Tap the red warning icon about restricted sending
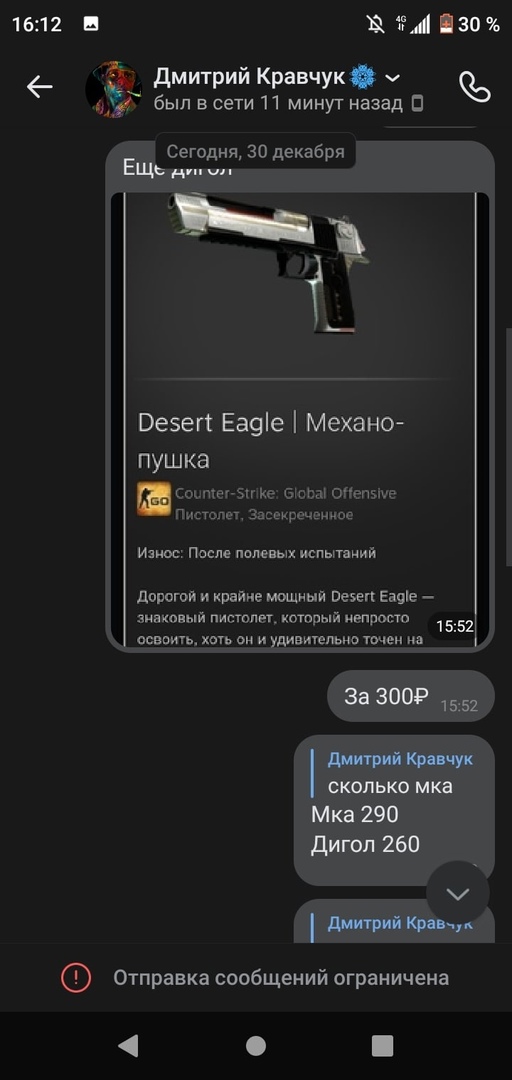The height and width of the screenshot is (1080, 512). pyautogui.click(x=76, y=977)
